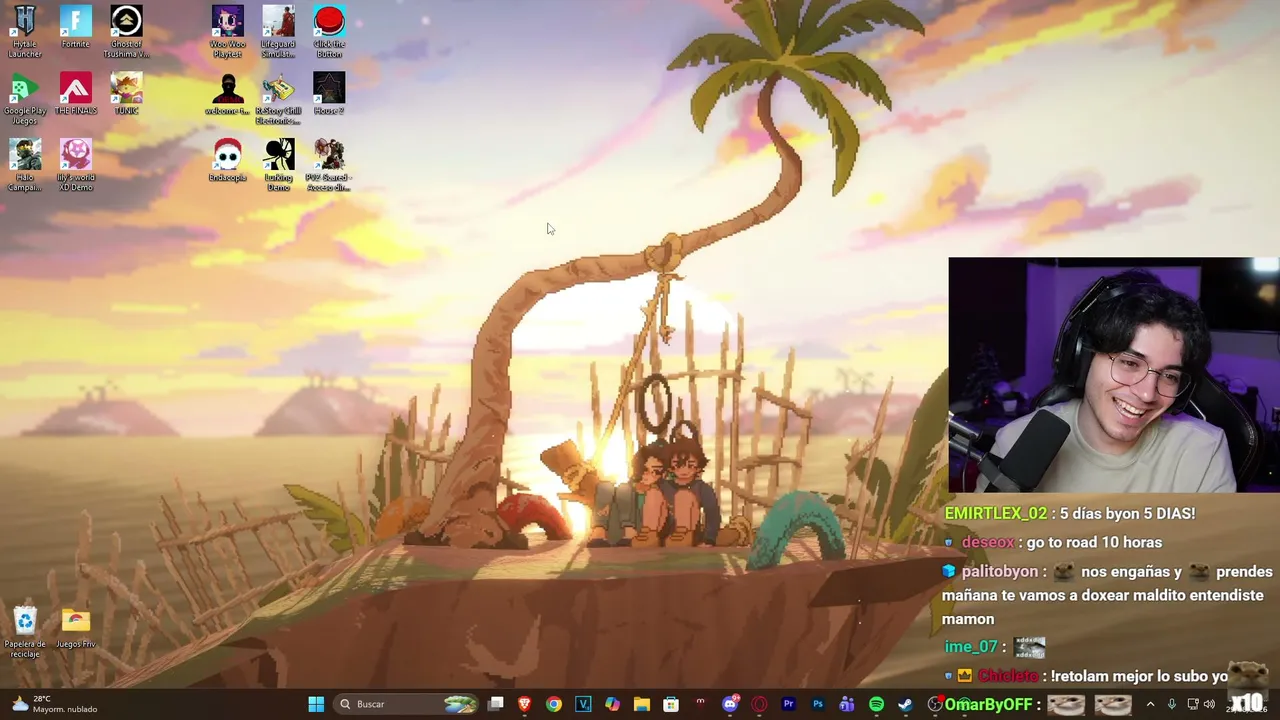Select the ReStory Chill Electronics shortcut
Image resolution: width=1280 pixels, height=720 pixels.
pyautogui.click(x=278, y=98)
